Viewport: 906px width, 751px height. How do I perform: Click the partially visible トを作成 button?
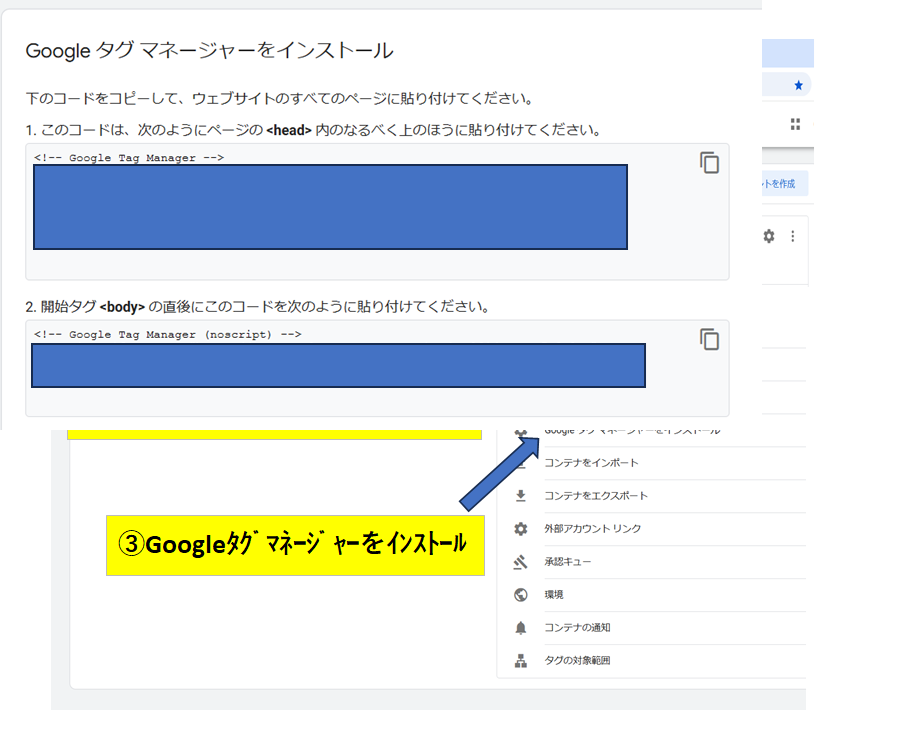coord(783,184)
